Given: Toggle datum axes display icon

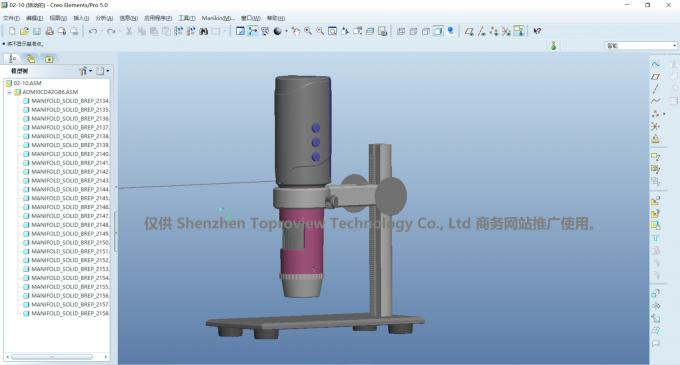Looking at the screenshot, I should coord(481,31).
